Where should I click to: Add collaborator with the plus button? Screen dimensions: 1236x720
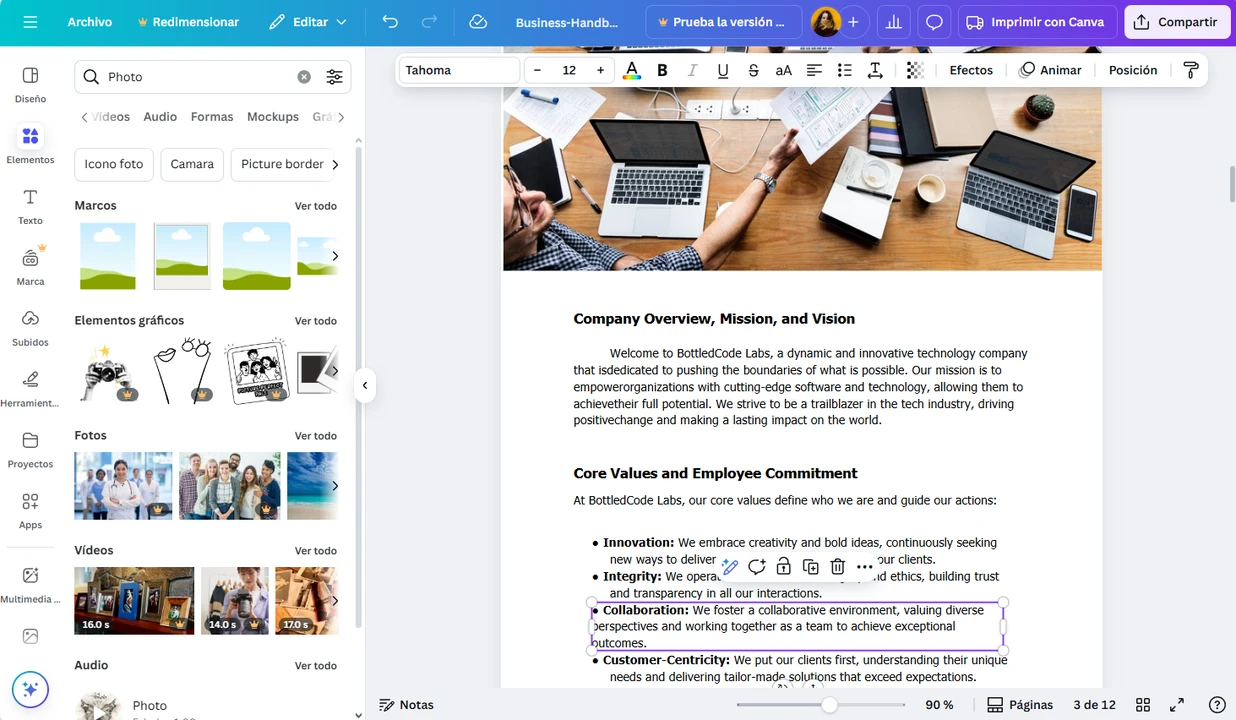coord(853,22)
